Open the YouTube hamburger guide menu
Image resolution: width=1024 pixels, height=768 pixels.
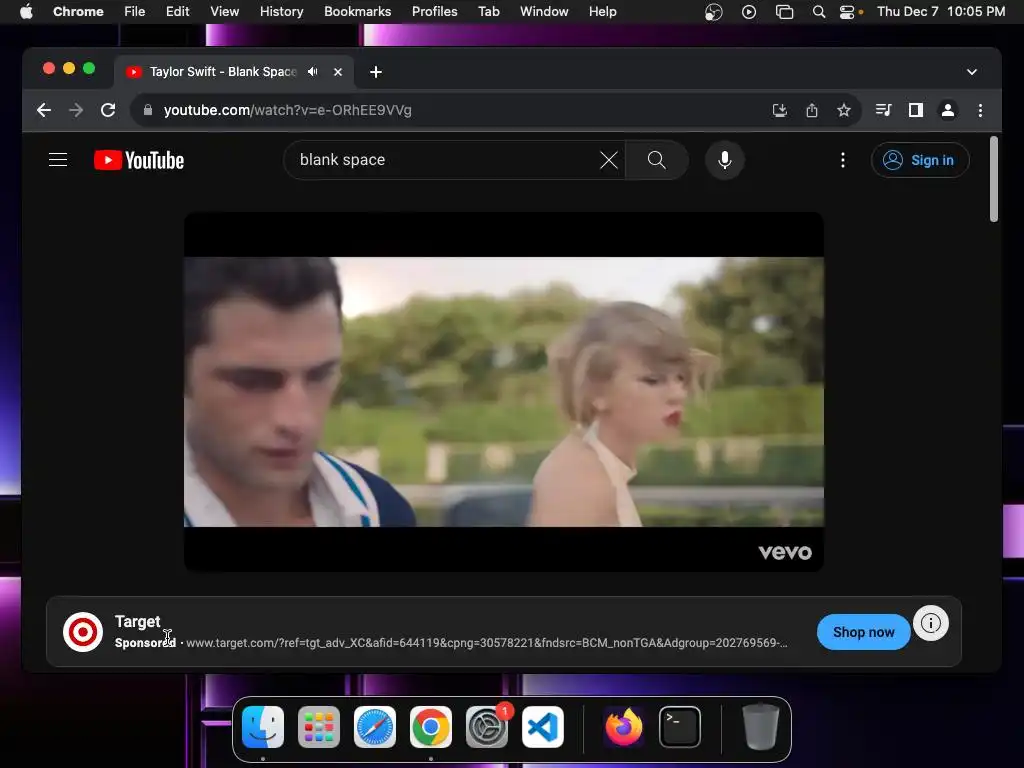pyautogui.click(x=58, y=160)
